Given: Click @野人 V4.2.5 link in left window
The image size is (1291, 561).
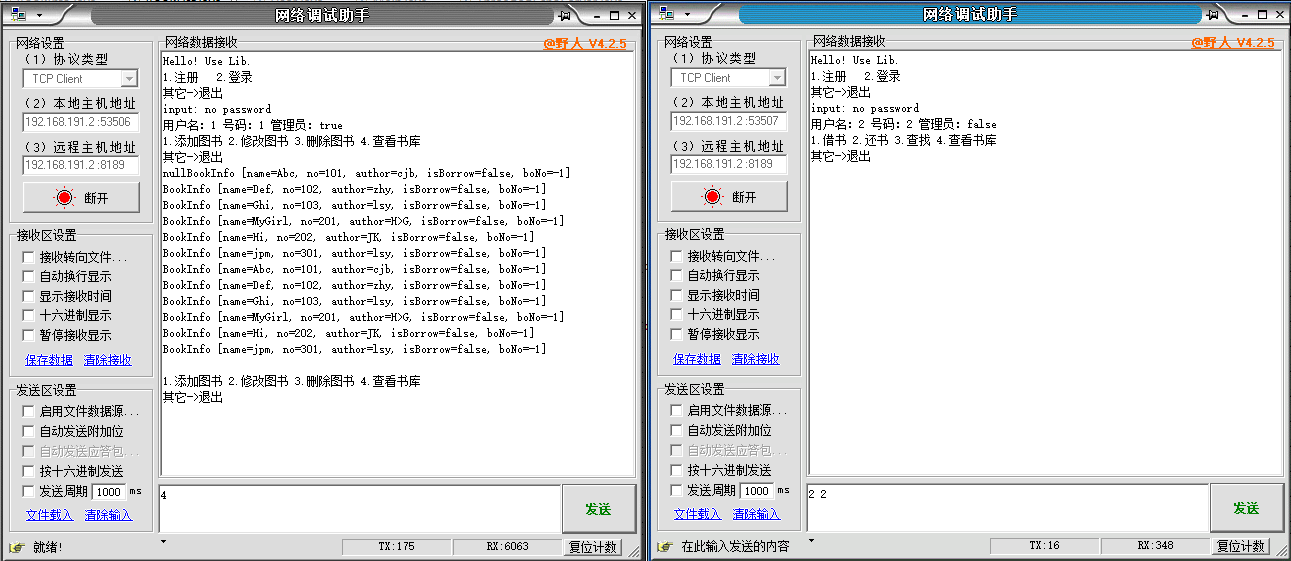Looking at the screenshot, I should pos(585,44).
